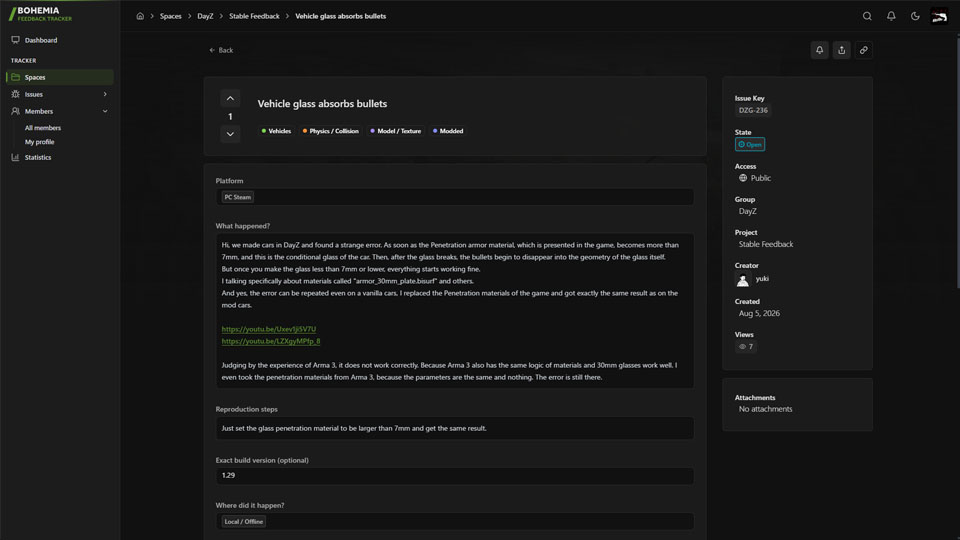Screen dimensions: 960x540
Task: Click the page vertical scrollbar
Action: [958, 162]
